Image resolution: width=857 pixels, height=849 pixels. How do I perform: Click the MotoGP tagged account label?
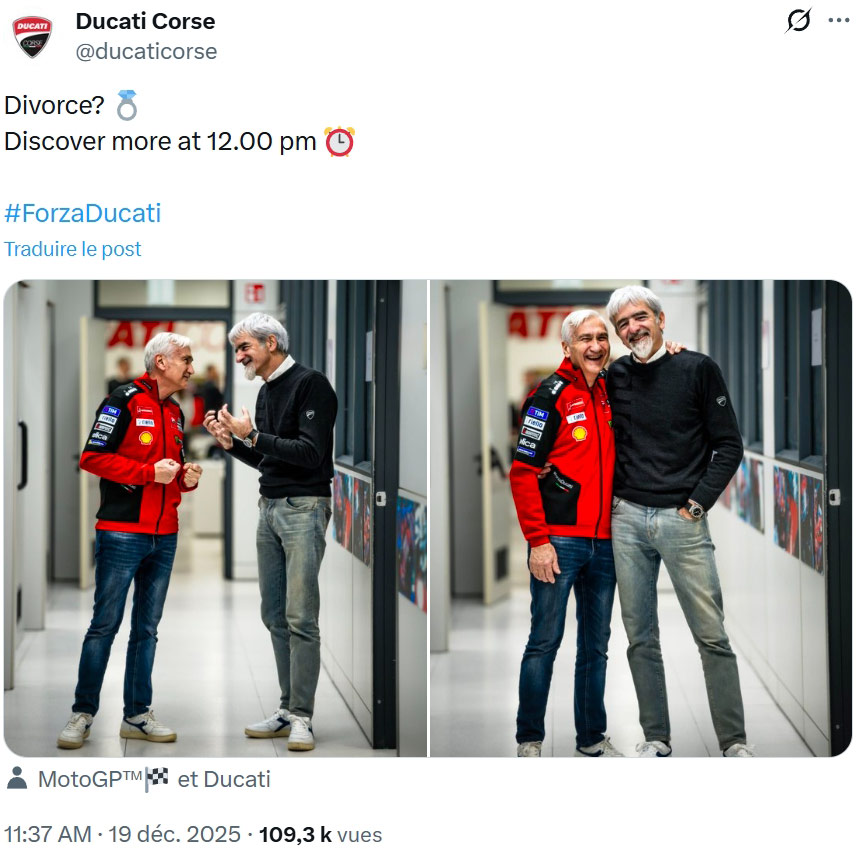coord(90,779)
